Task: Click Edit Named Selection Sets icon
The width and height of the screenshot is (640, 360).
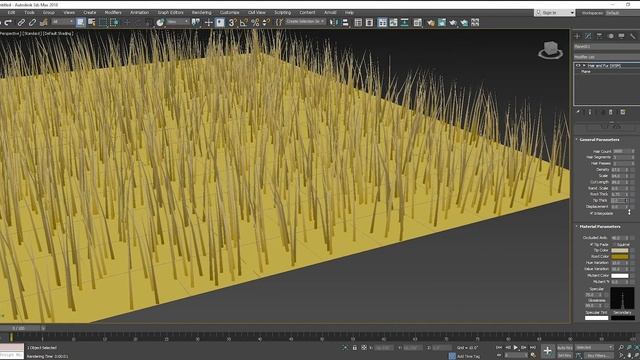Action: click(x=279, y=22)
